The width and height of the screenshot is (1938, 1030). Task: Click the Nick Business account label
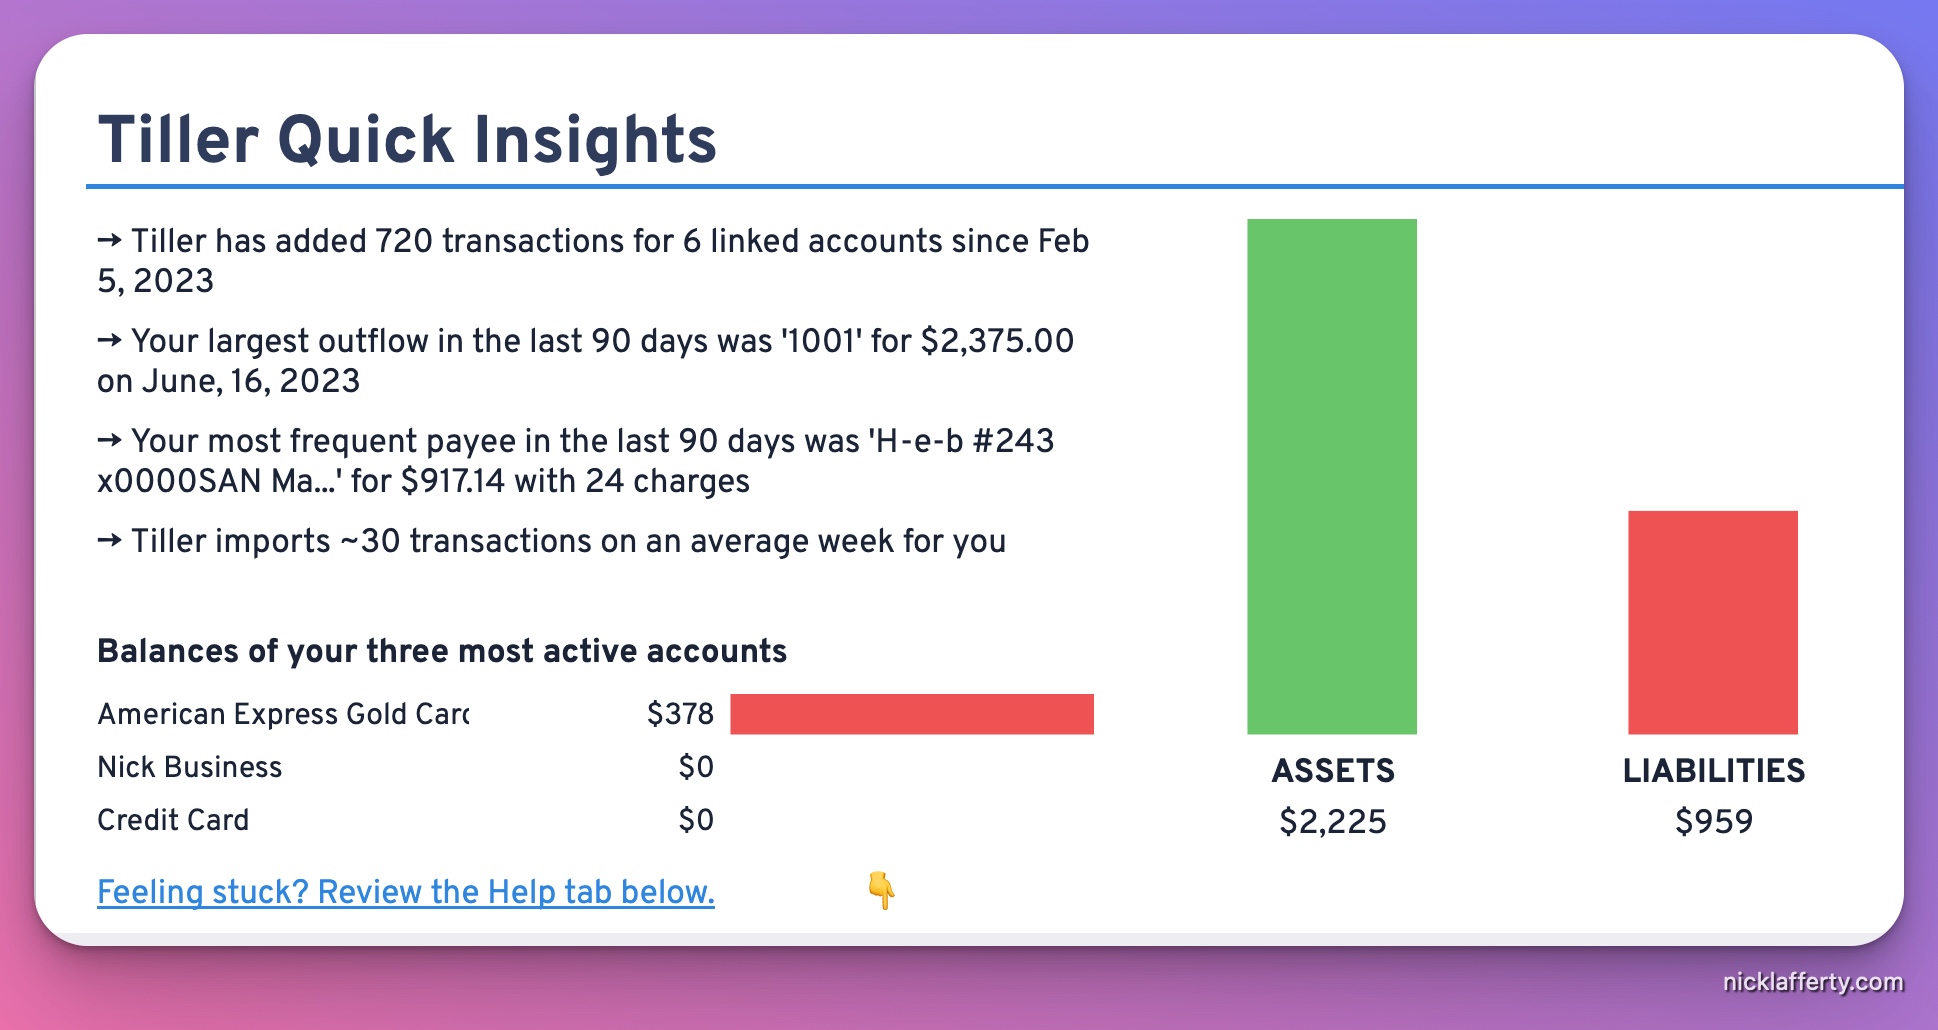(x=190, y=767)
